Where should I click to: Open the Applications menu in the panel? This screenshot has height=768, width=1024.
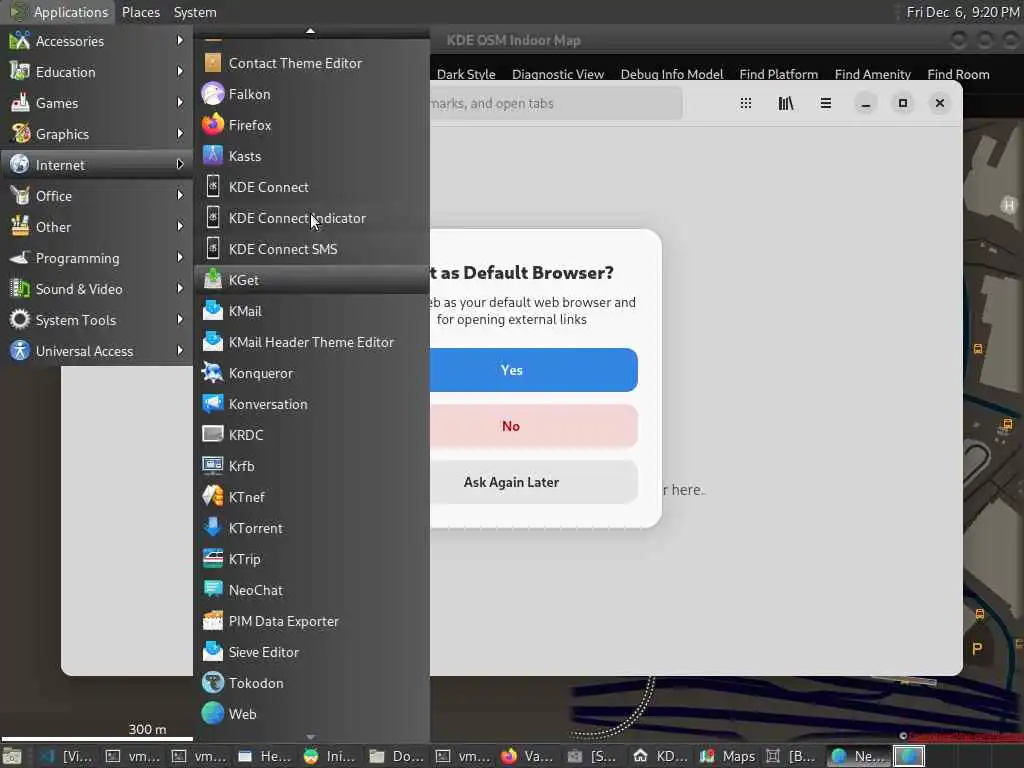pyautogui.click(x=59, y=12)
